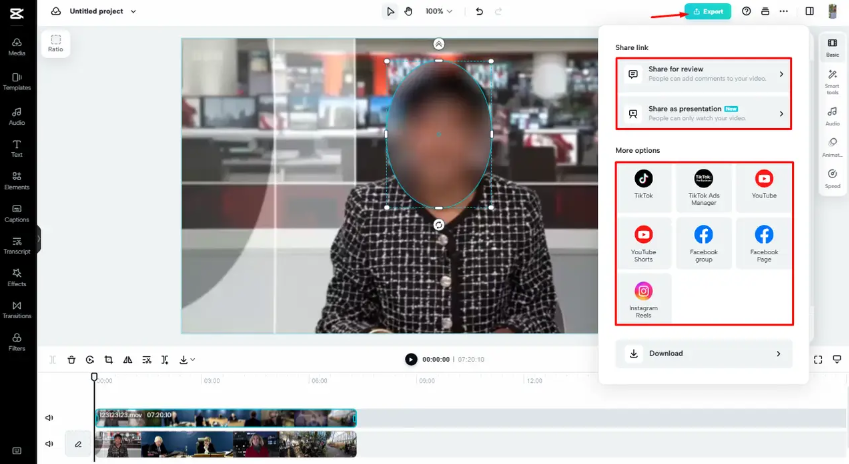Select the bottom track video clip
849x464 pixels.
coord(226,444)
